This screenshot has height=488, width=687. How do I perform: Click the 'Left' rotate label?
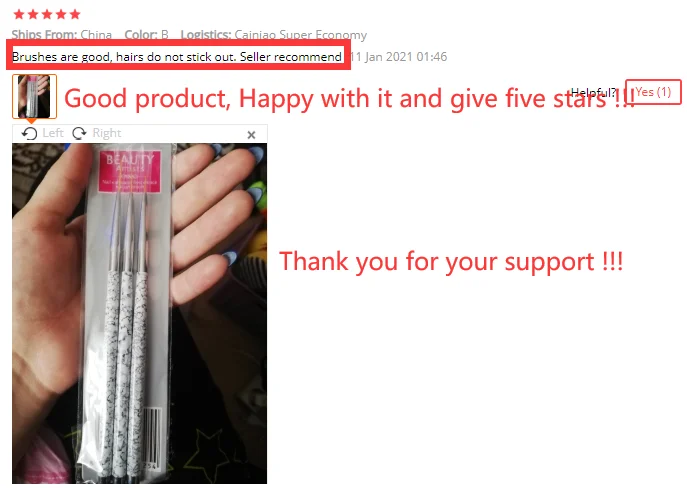point(53,133)
